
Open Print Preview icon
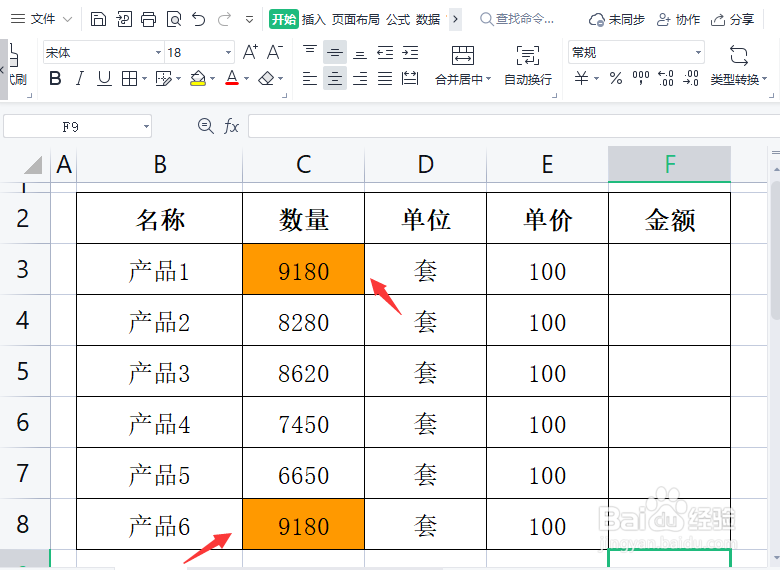(174, 19)
